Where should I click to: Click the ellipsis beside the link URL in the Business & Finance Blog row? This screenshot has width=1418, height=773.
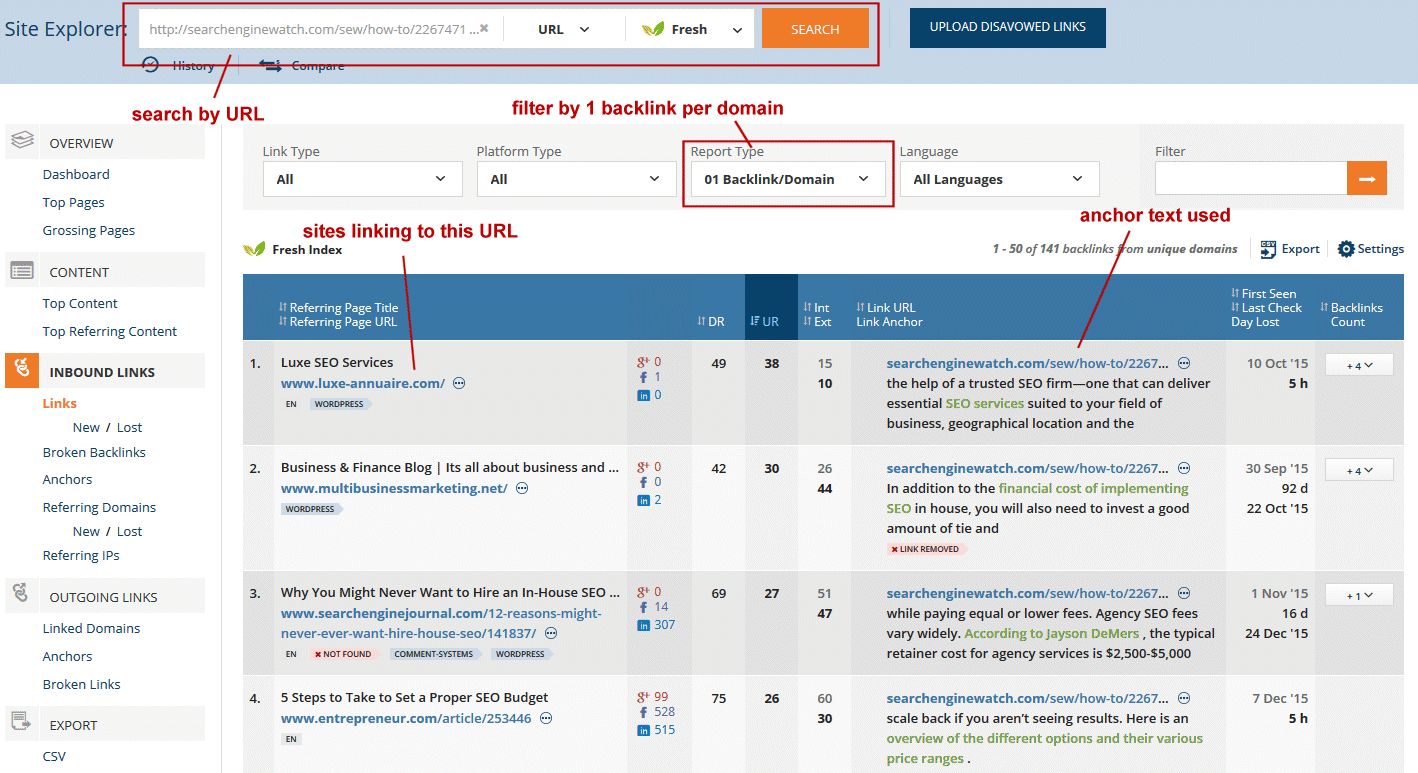pos(1184,468)
